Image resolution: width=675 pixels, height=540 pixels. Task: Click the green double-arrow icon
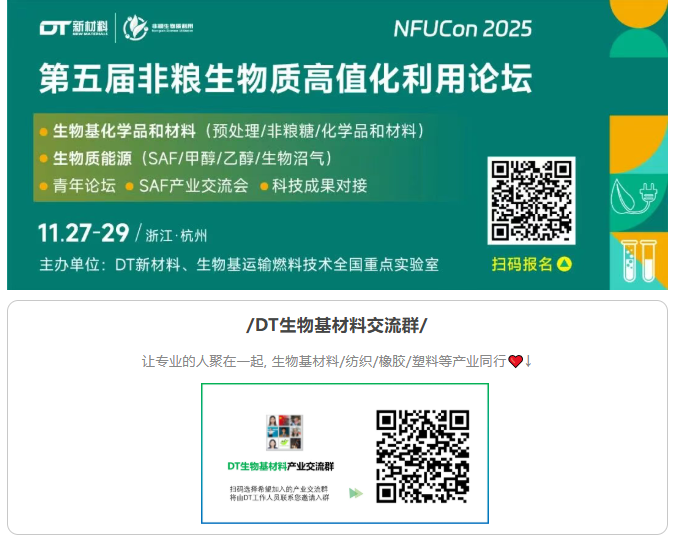coord(356,493)
